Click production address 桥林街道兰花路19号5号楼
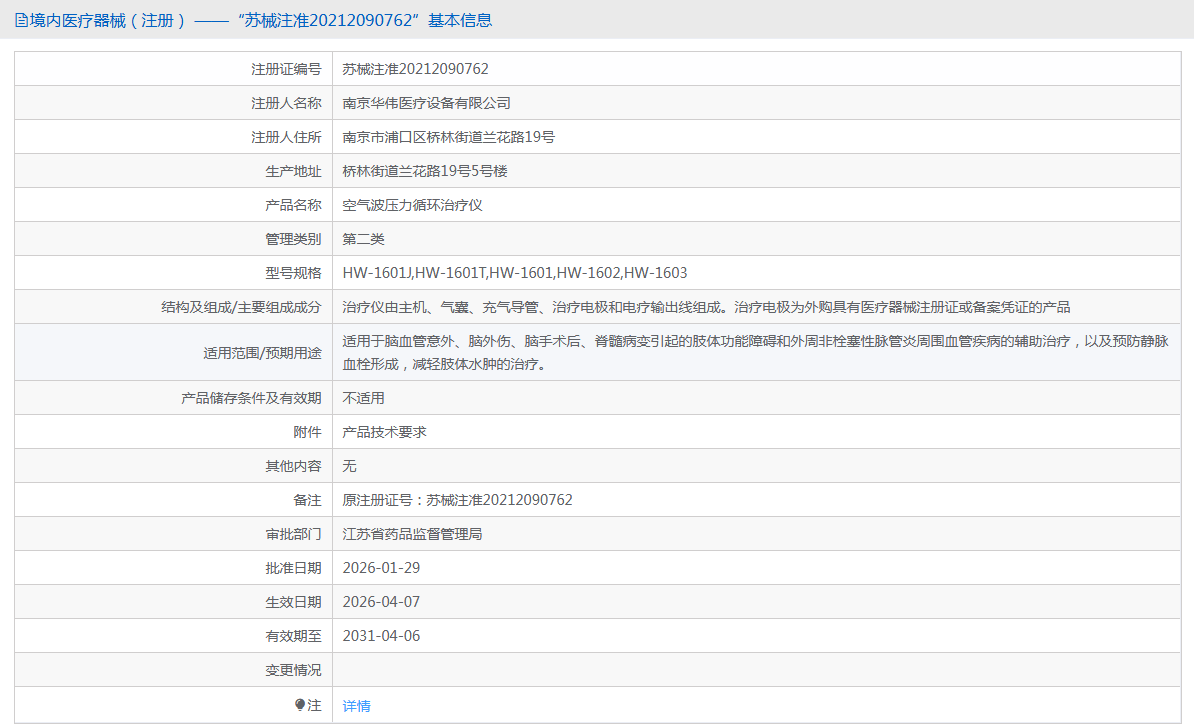This screenshot has width=1194, height=724. [425, 171]
